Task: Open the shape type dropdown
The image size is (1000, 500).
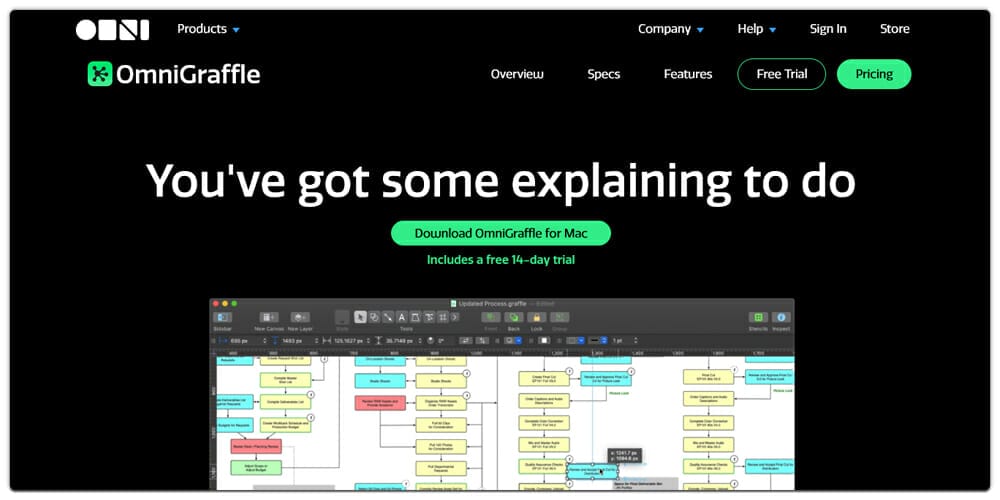Action: click(x=513, y=341)
